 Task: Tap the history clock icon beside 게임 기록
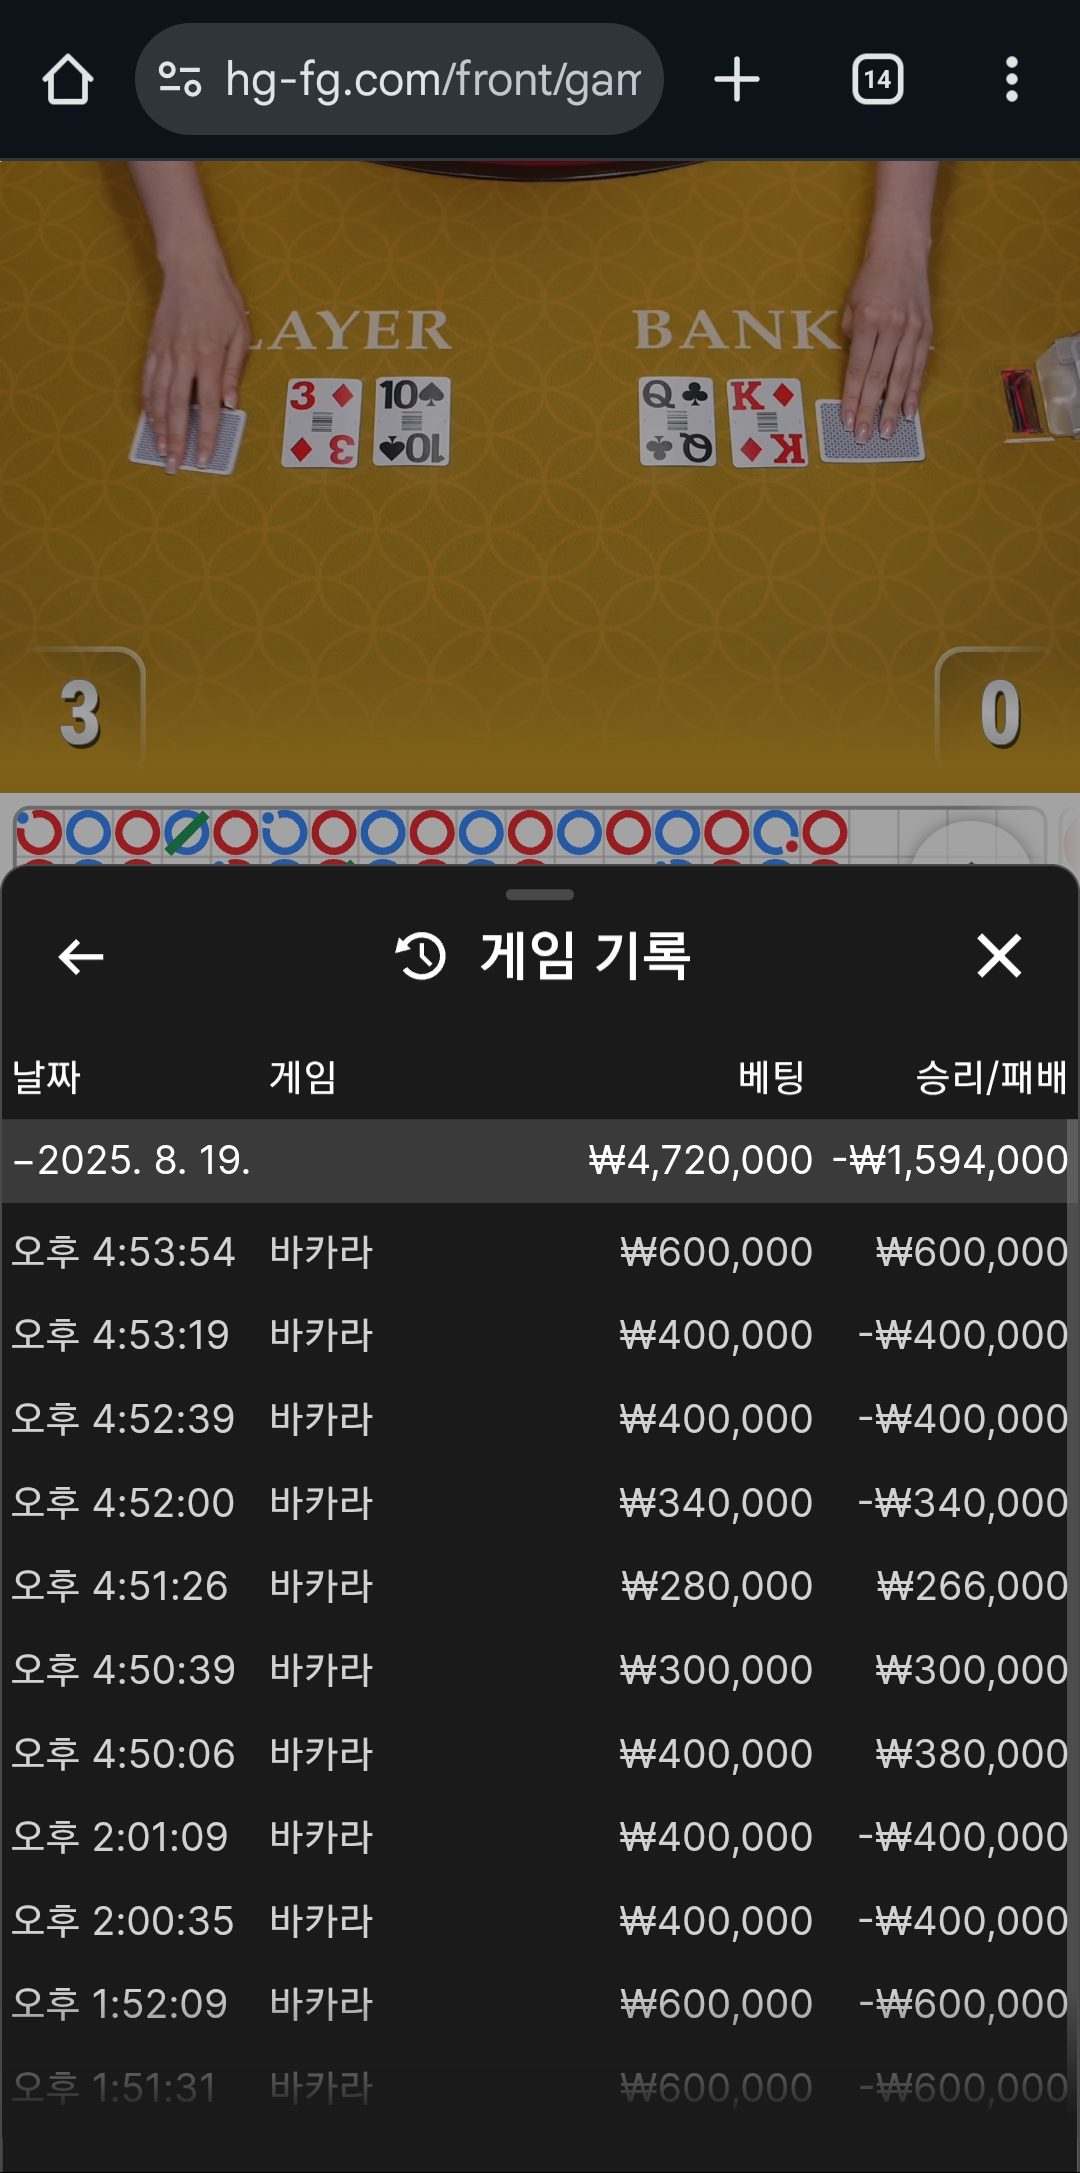421,956
